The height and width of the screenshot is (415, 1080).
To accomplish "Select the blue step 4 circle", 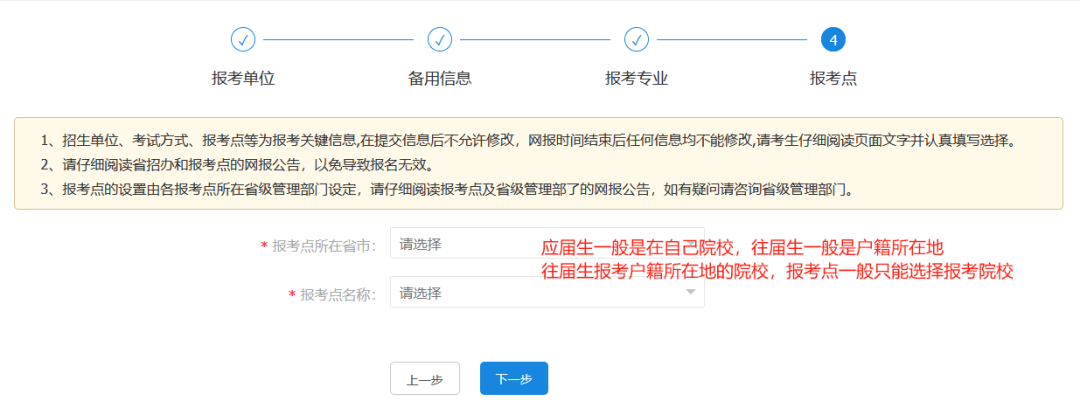I will point(833,40).
